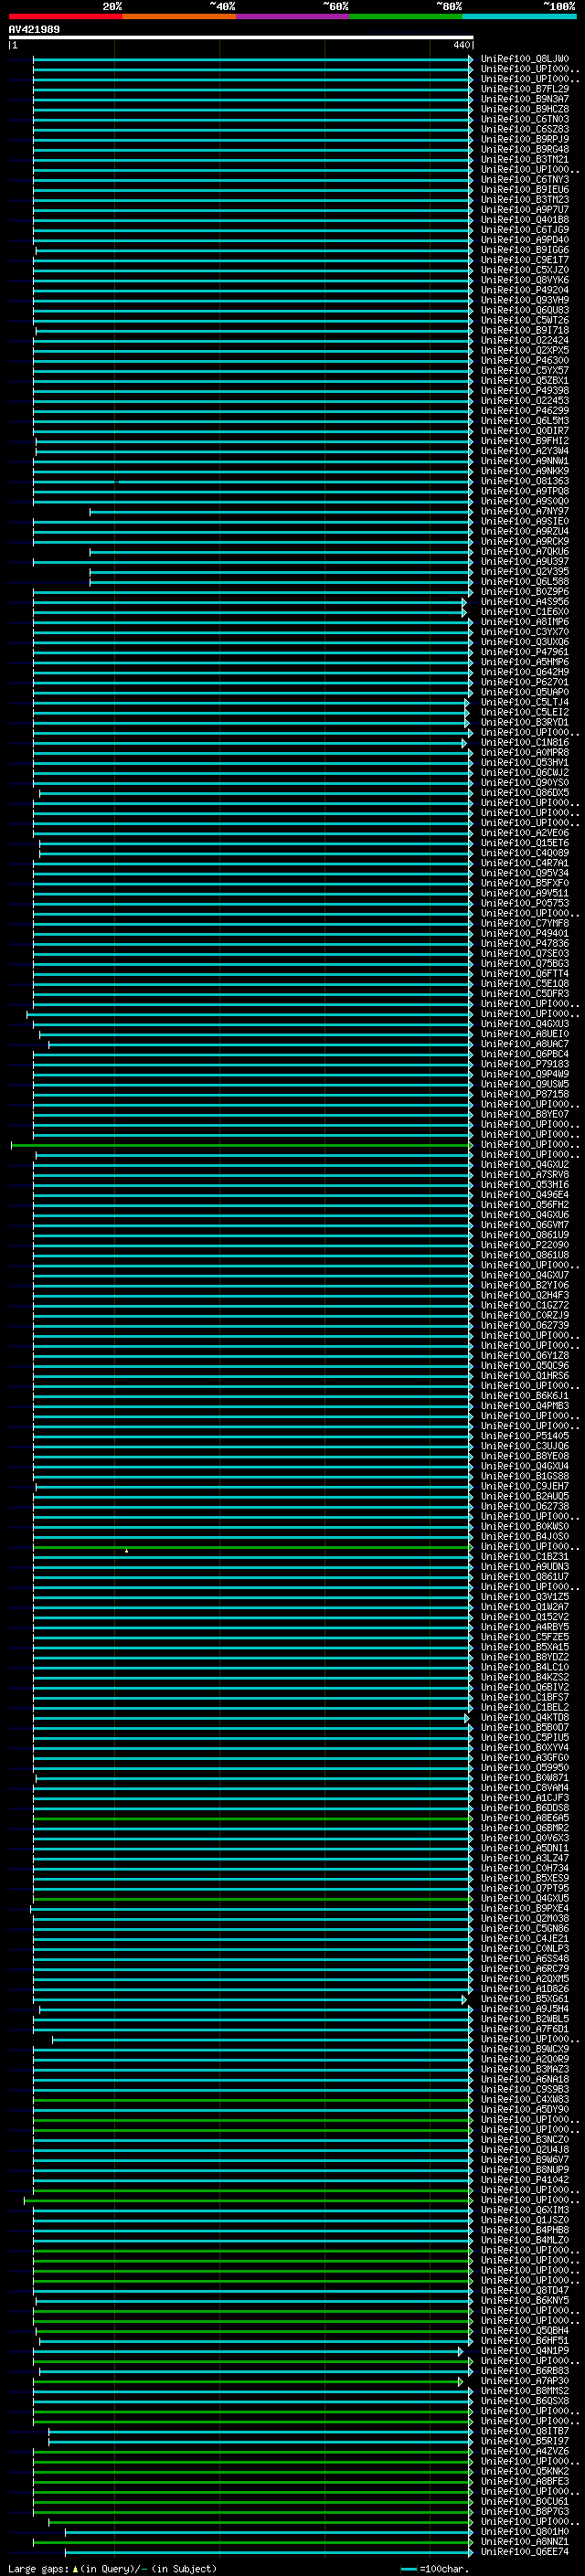Viewport: 585px width, 2576px height.
Task: Select the query name AV421989
Action: pos(34,29)
